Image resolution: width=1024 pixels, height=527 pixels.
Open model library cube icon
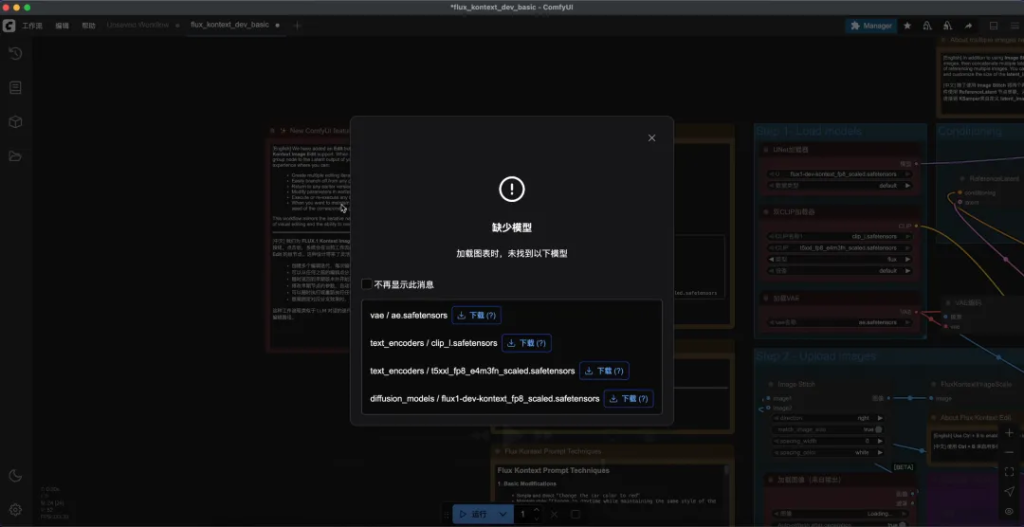[x=16, y=122]
